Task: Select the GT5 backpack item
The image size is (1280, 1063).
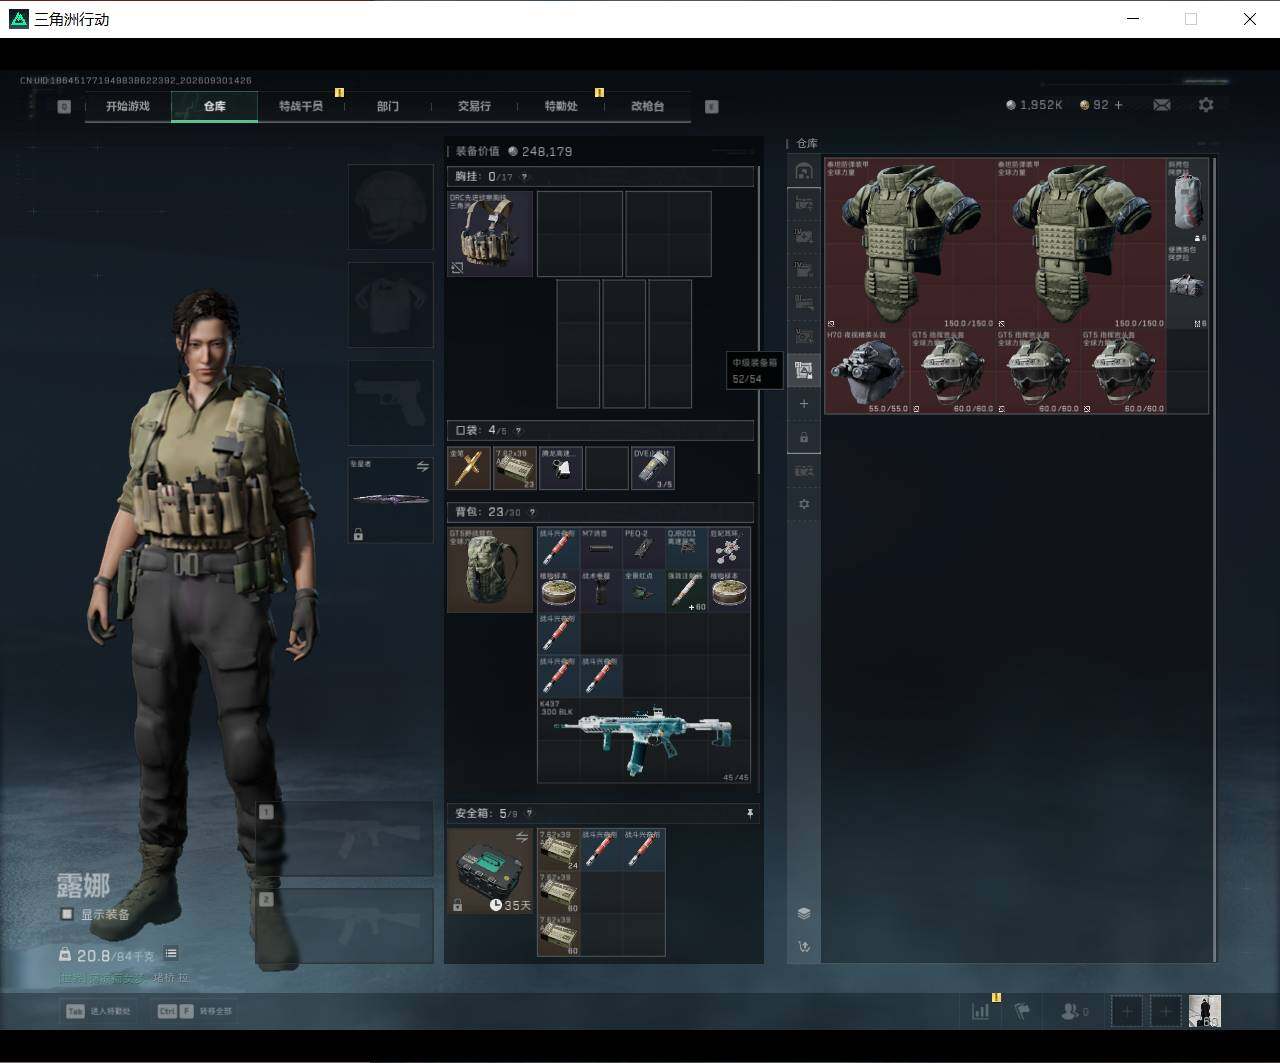Action: coord(490,569)
